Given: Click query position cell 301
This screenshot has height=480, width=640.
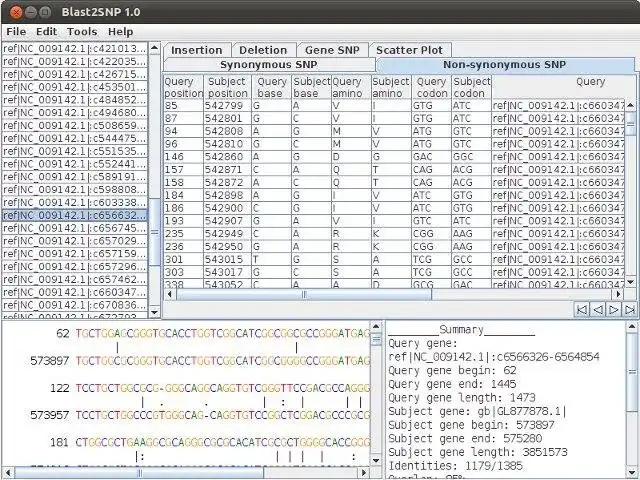Looking at the screenshot, I should pos(183,260).
